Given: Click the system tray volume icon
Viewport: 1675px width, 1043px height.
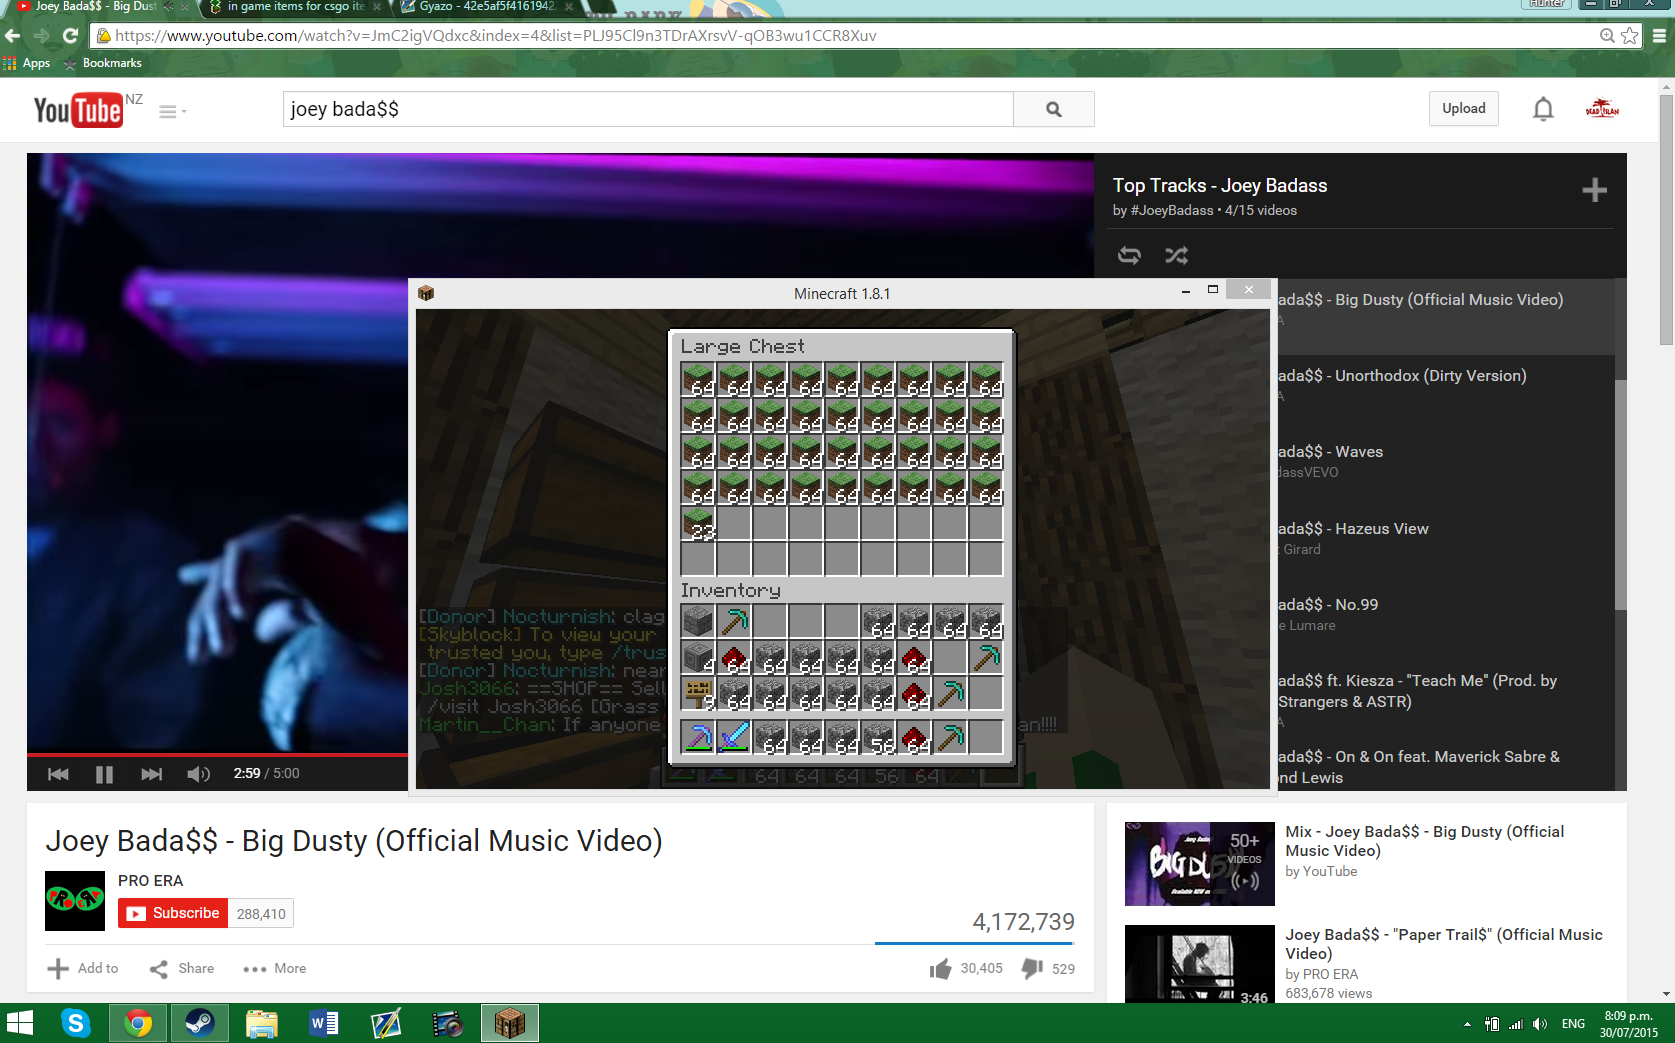Looking at the screenshot, I should (1540, 1024).
